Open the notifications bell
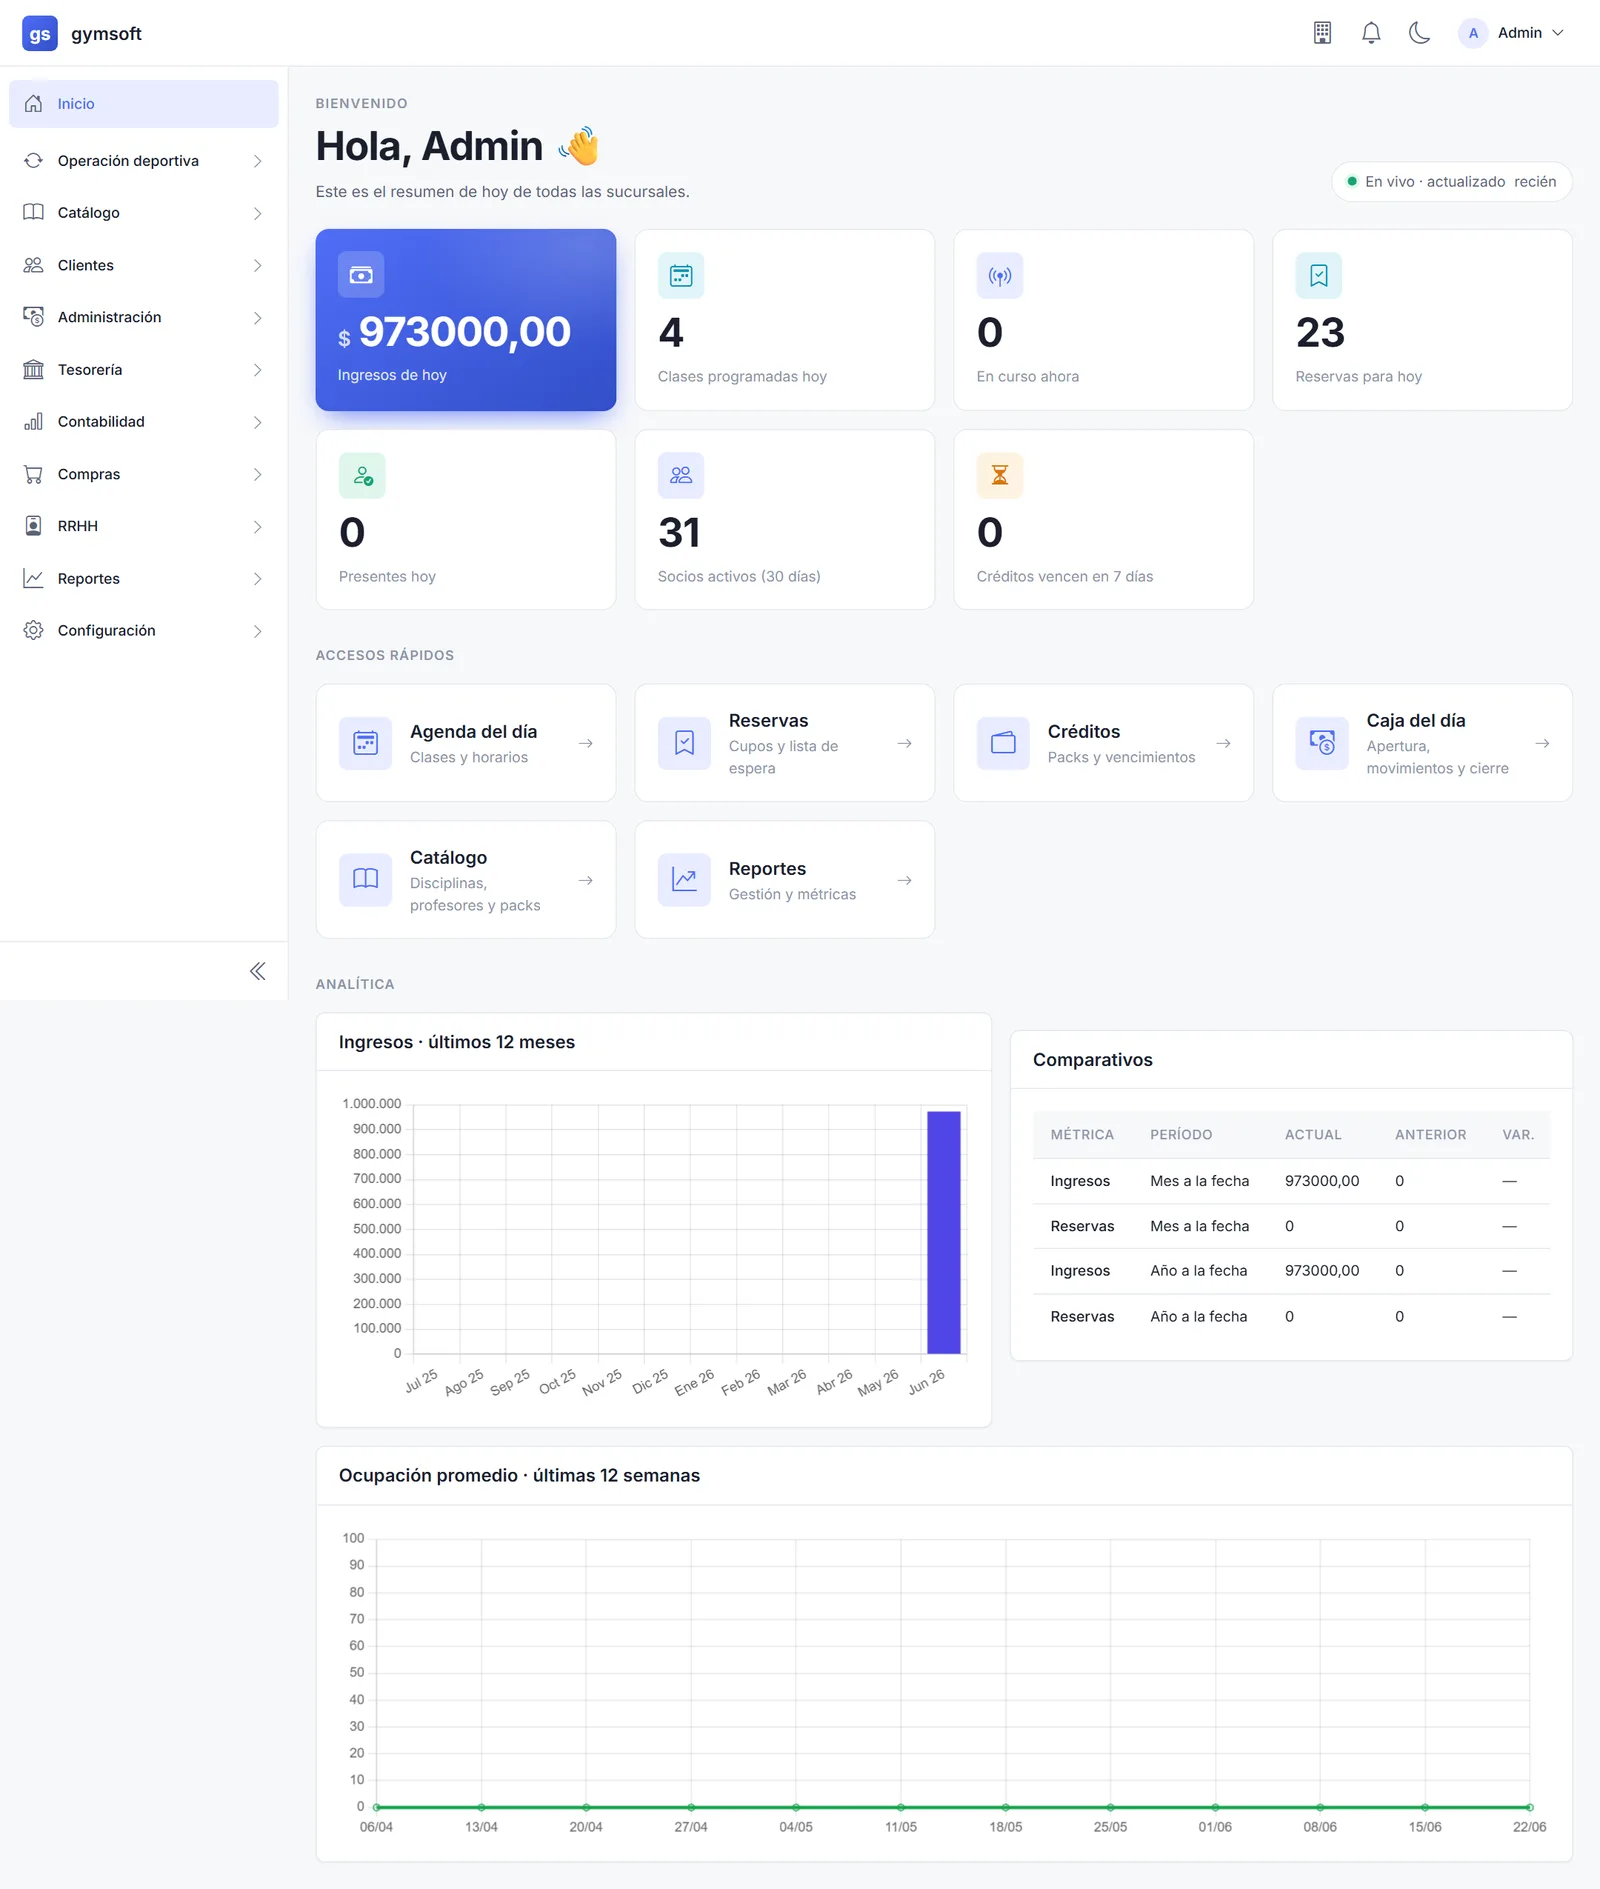This screenshot has height=1889, width=1600. tap(1371, 33)
